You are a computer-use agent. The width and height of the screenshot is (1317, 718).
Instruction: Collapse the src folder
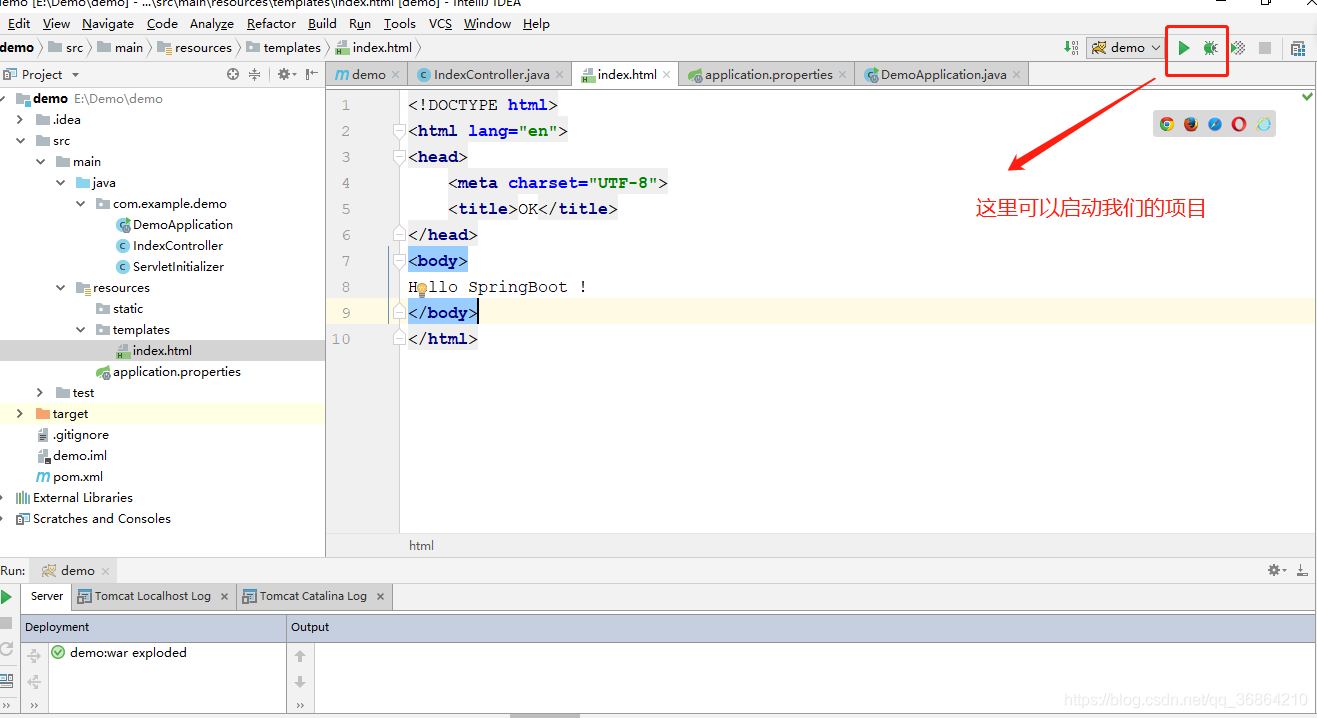[20, 141]
